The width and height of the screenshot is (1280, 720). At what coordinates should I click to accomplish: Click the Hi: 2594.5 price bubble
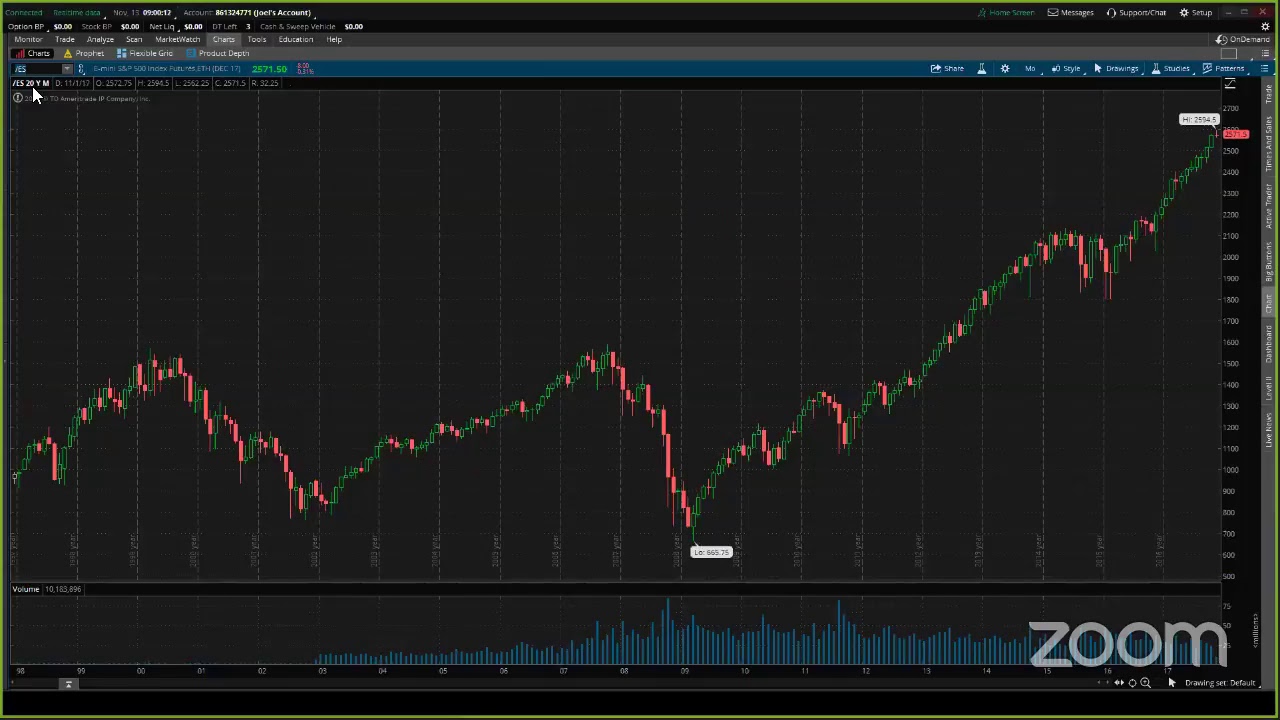pos(1199,120)
